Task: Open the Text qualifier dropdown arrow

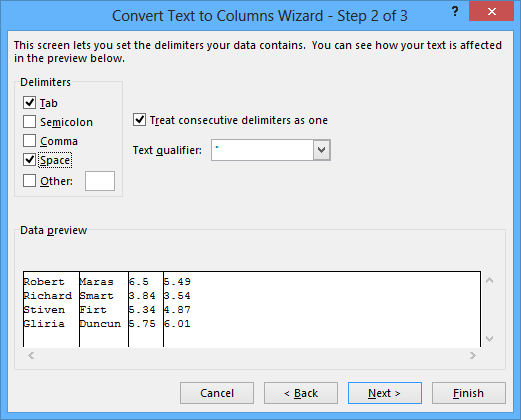Action: [x=321, y=150]
